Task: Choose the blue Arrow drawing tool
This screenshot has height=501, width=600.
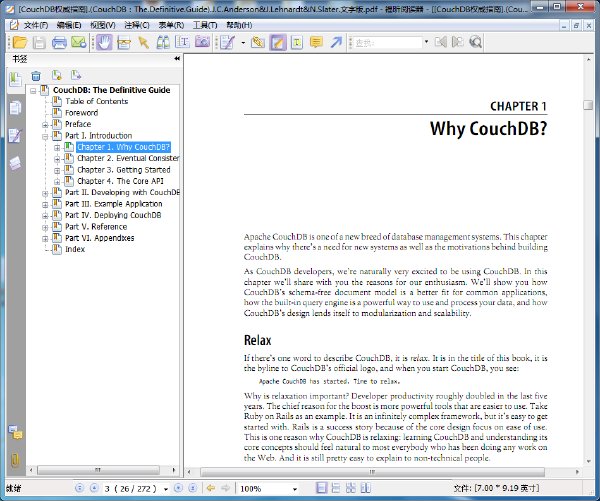Action: click(x=336, y=42)
